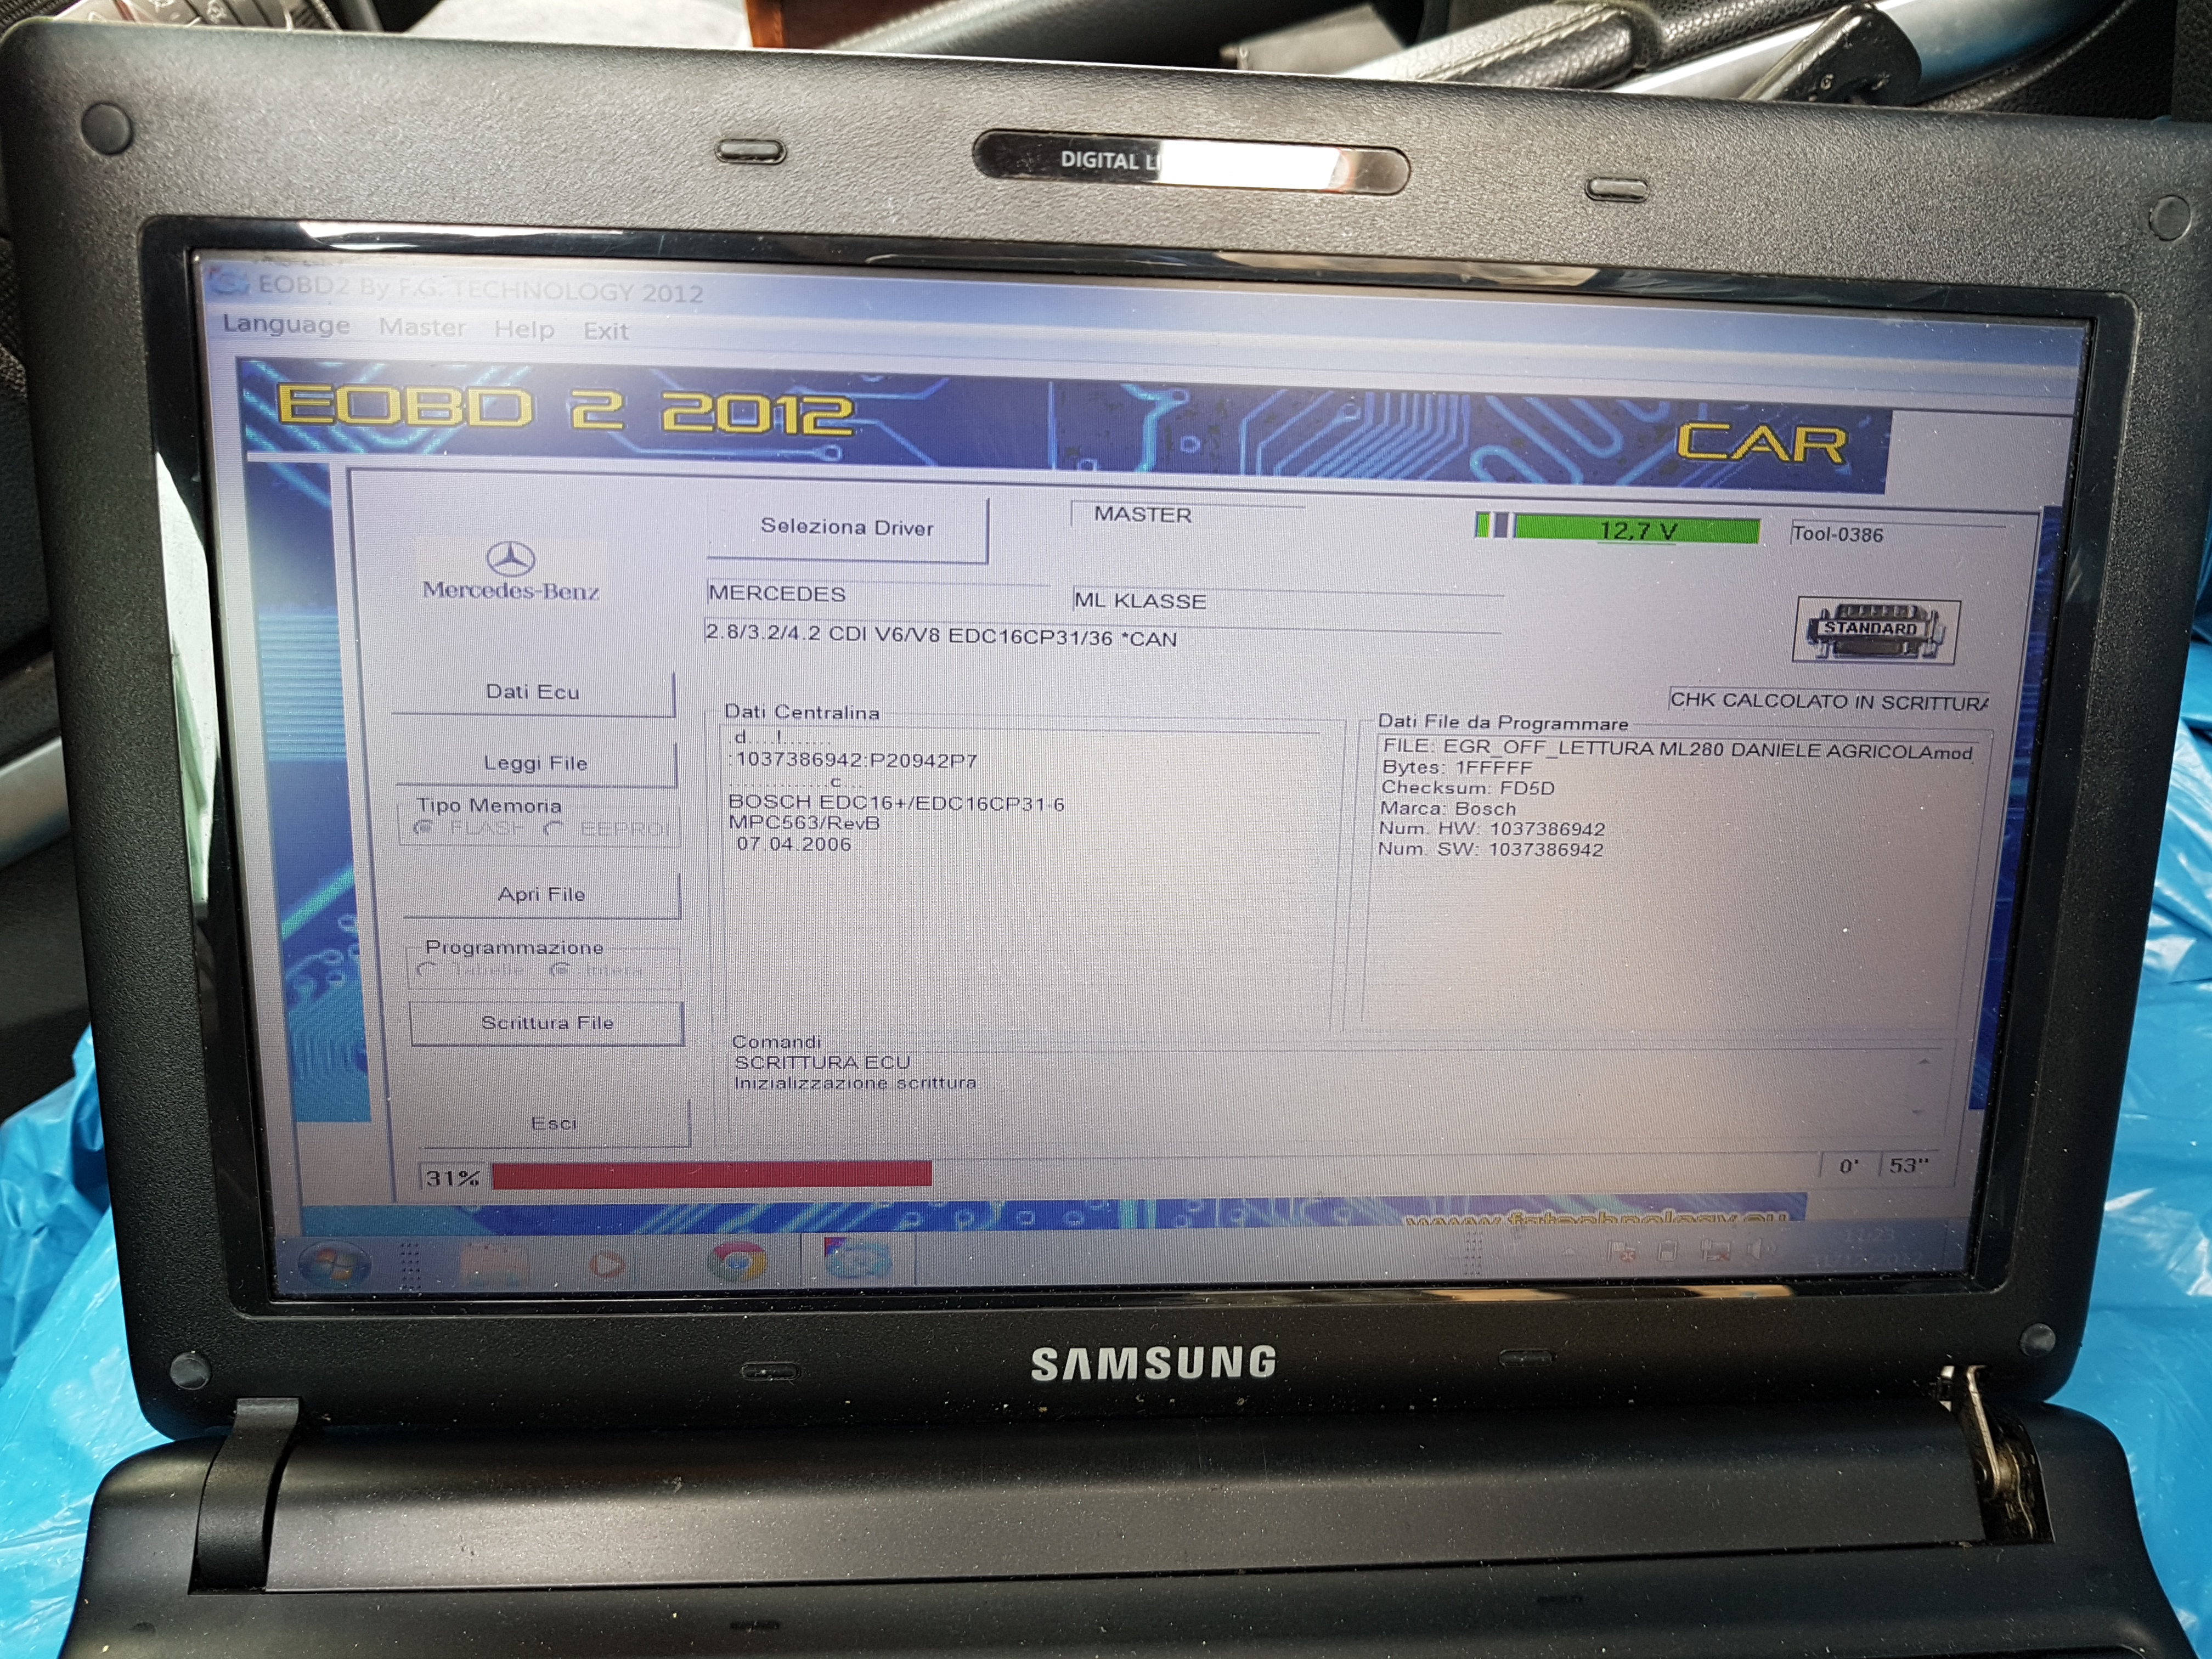Click the Seleziona Driver button

click(847, 528)
